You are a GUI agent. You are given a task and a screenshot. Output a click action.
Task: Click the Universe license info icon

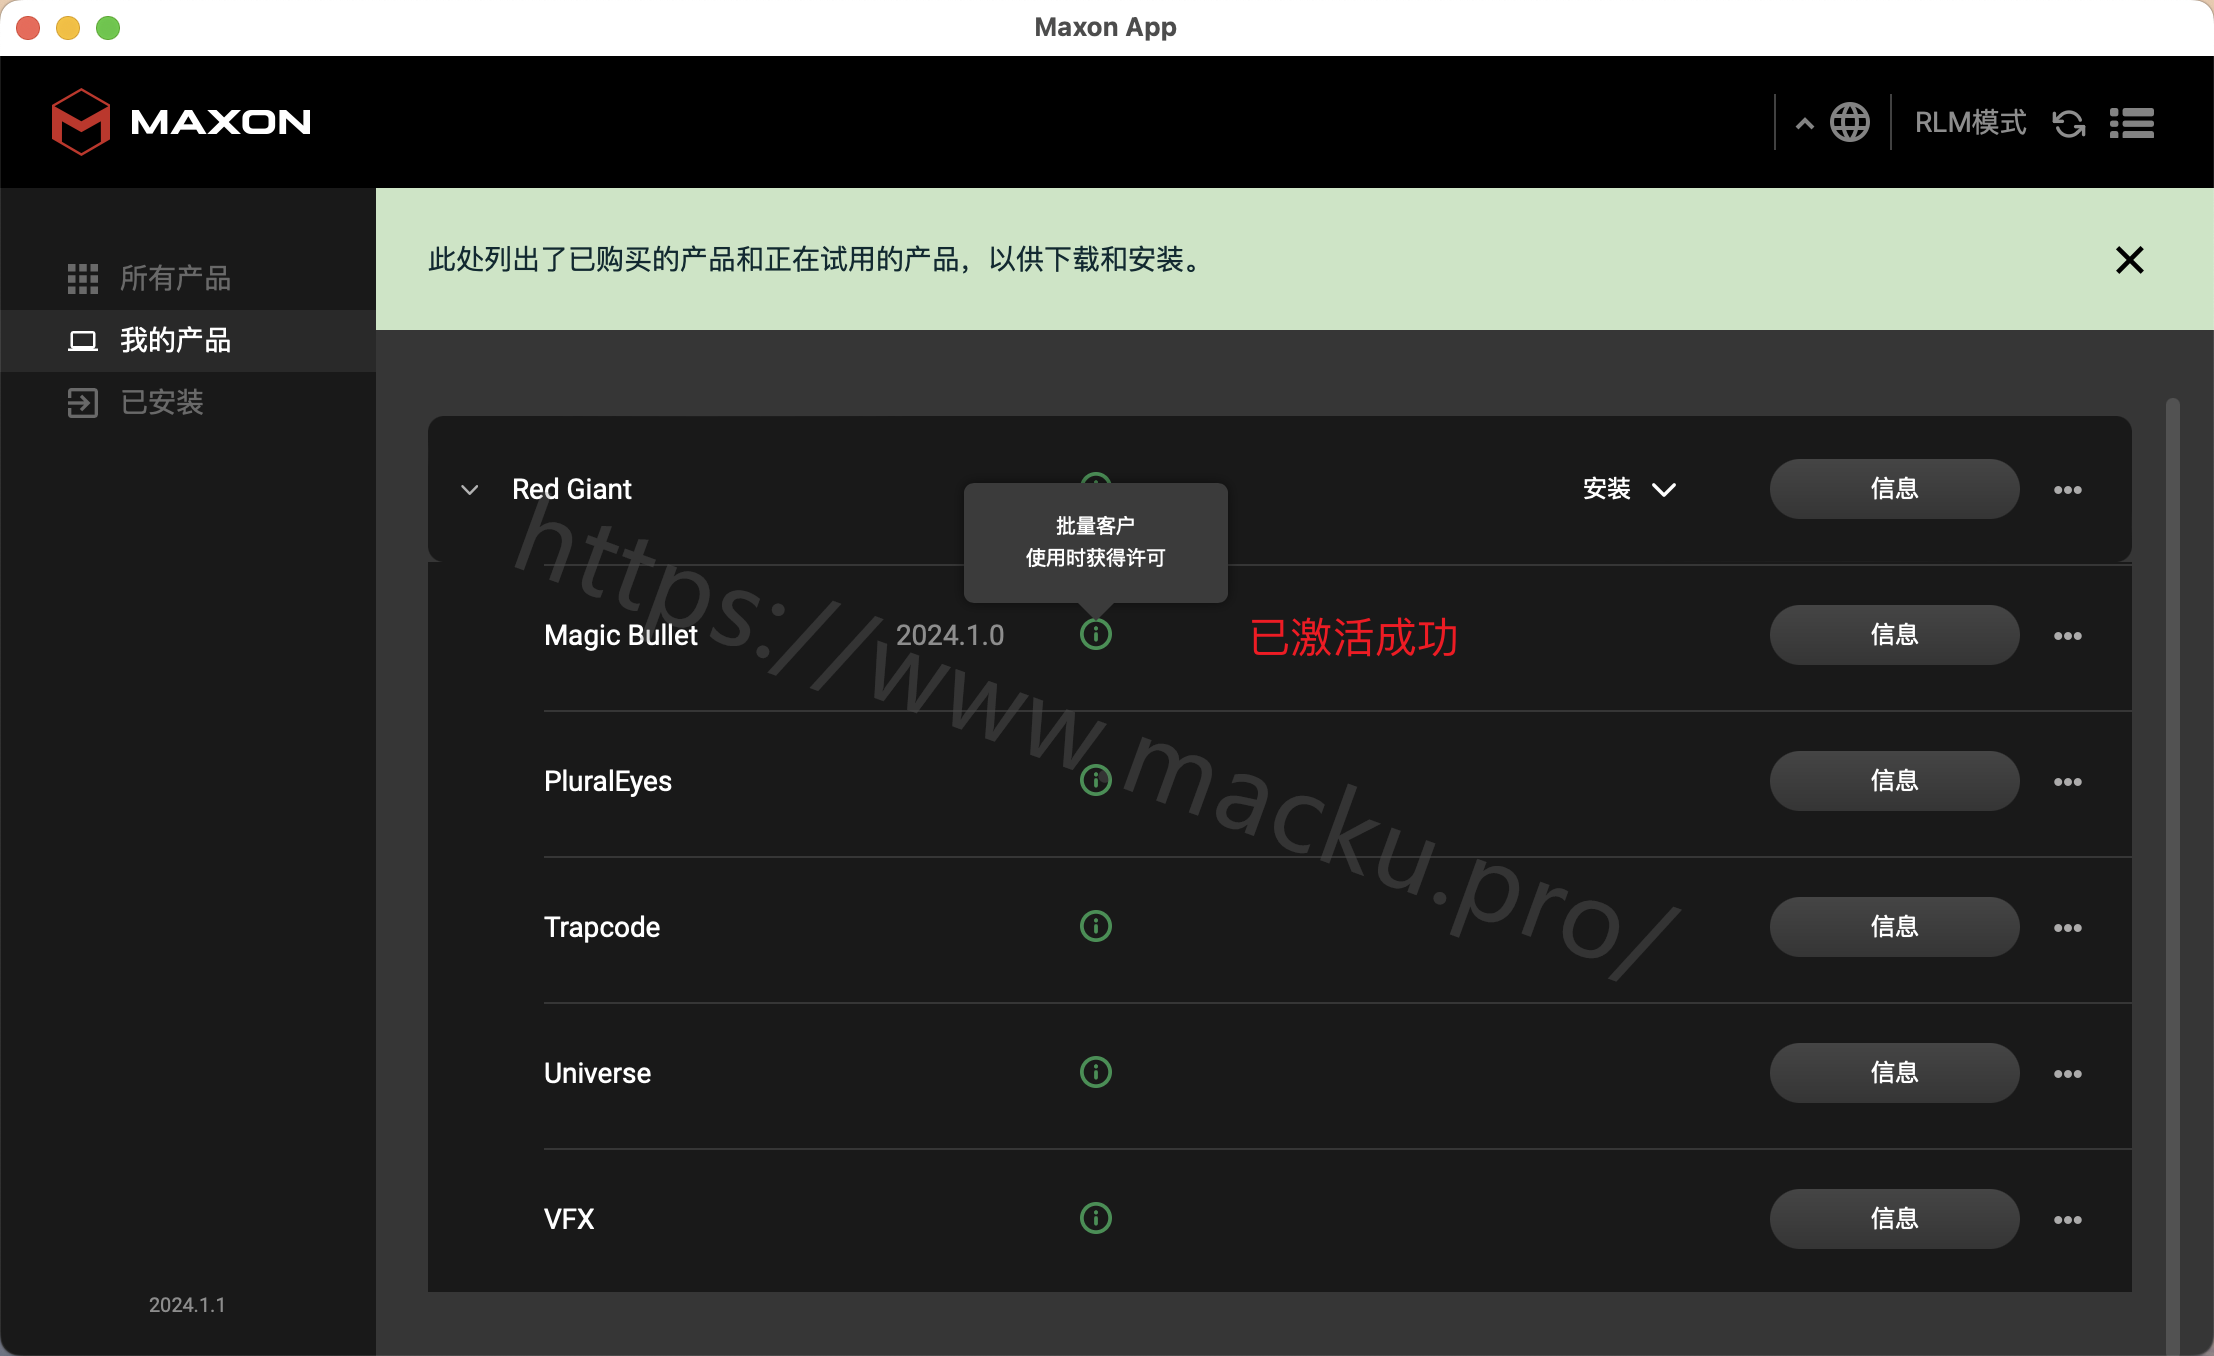coord(1096,1072)
